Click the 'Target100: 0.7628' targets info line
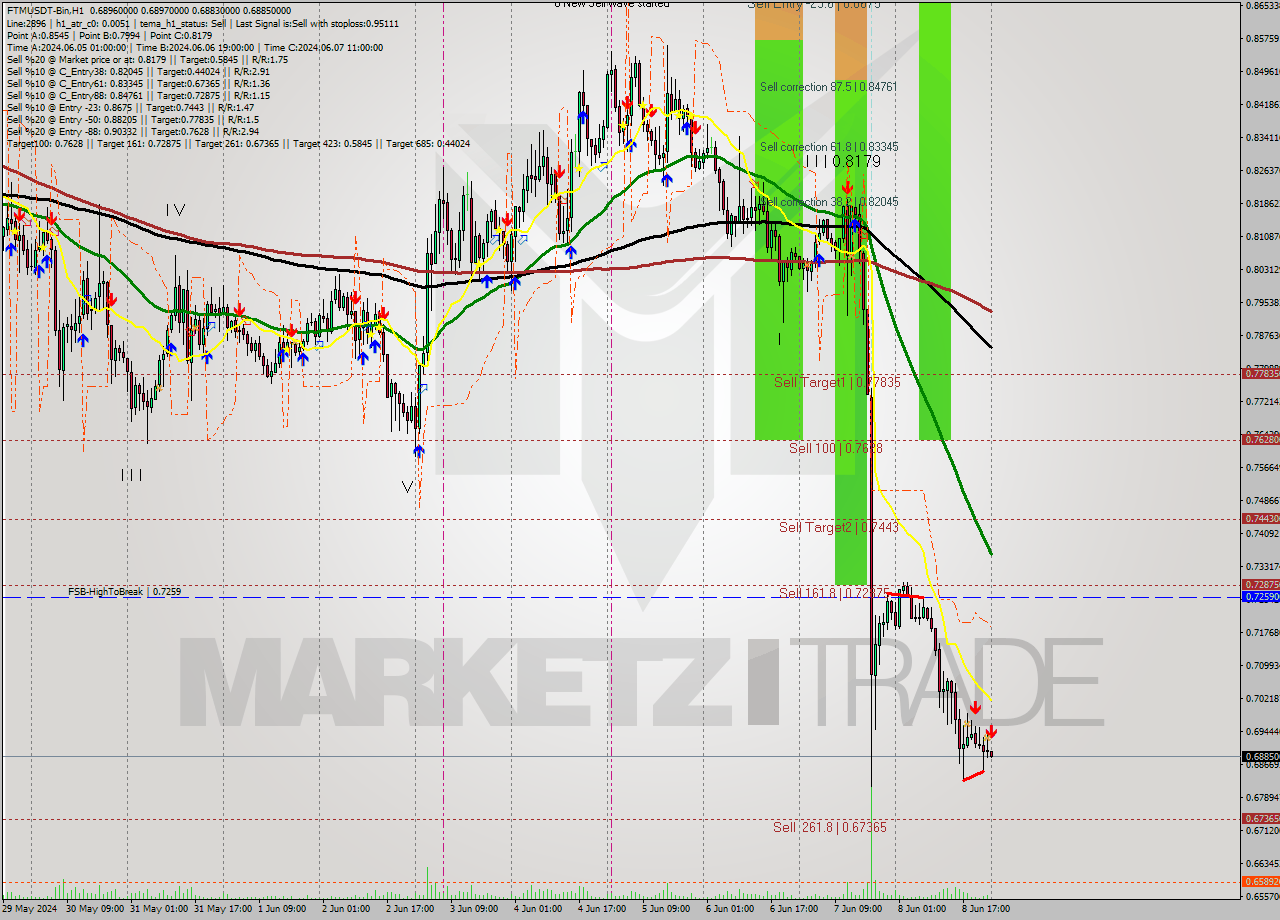1280x920 pixels. pos(238,143)
